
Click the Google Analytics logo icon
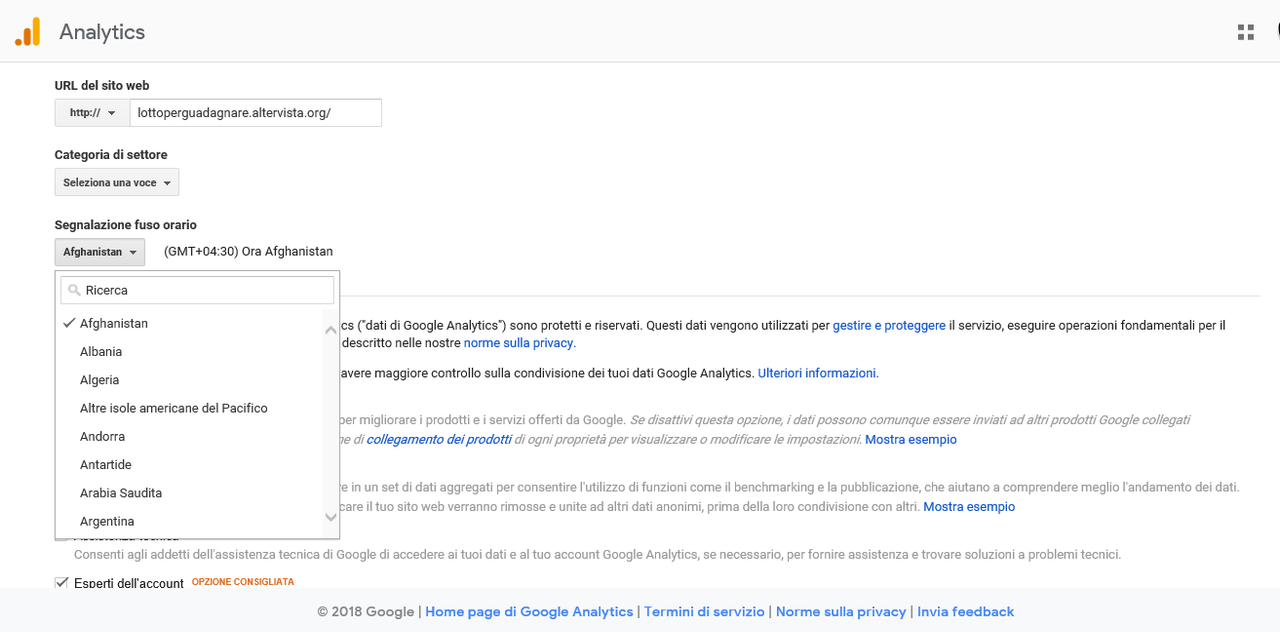point(27,32)
